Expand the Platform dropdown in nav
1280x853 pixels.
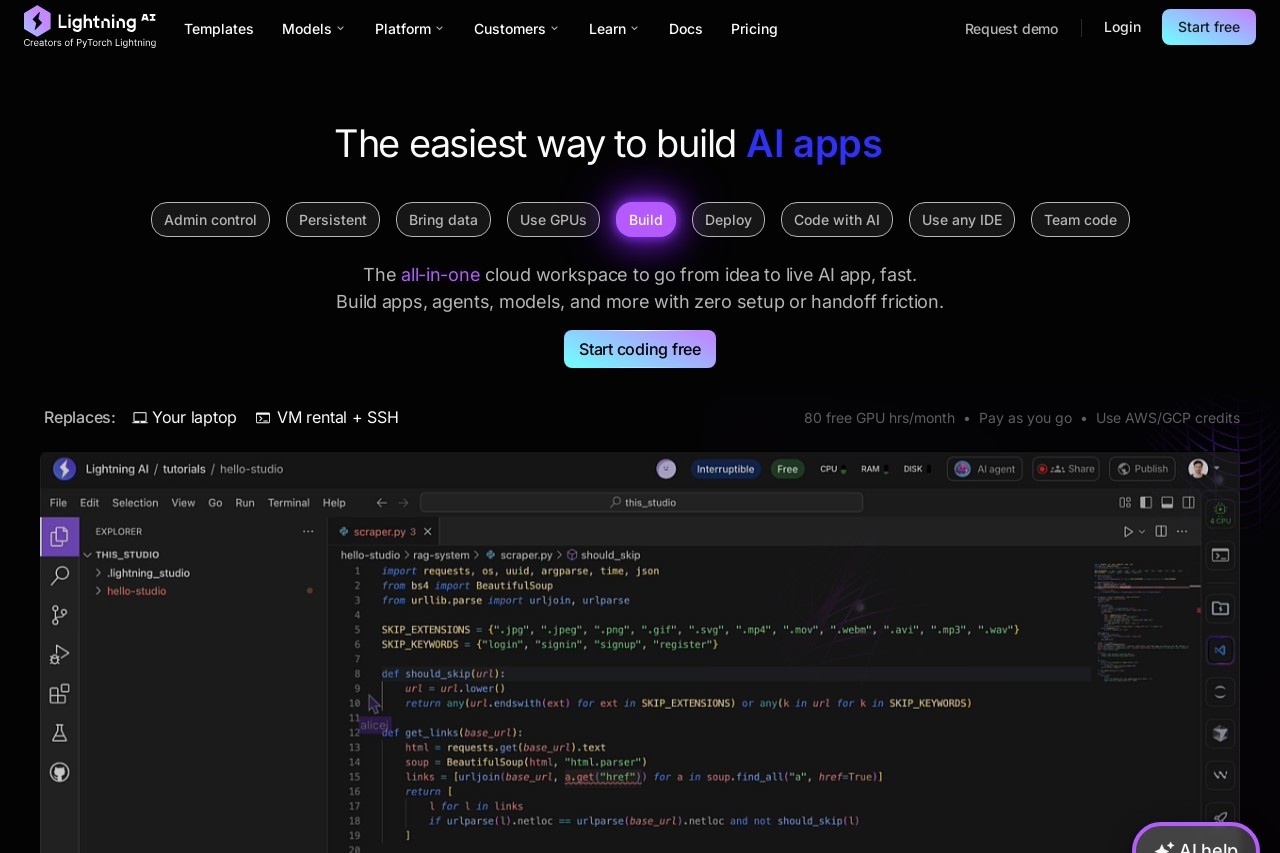coord(409,29)
